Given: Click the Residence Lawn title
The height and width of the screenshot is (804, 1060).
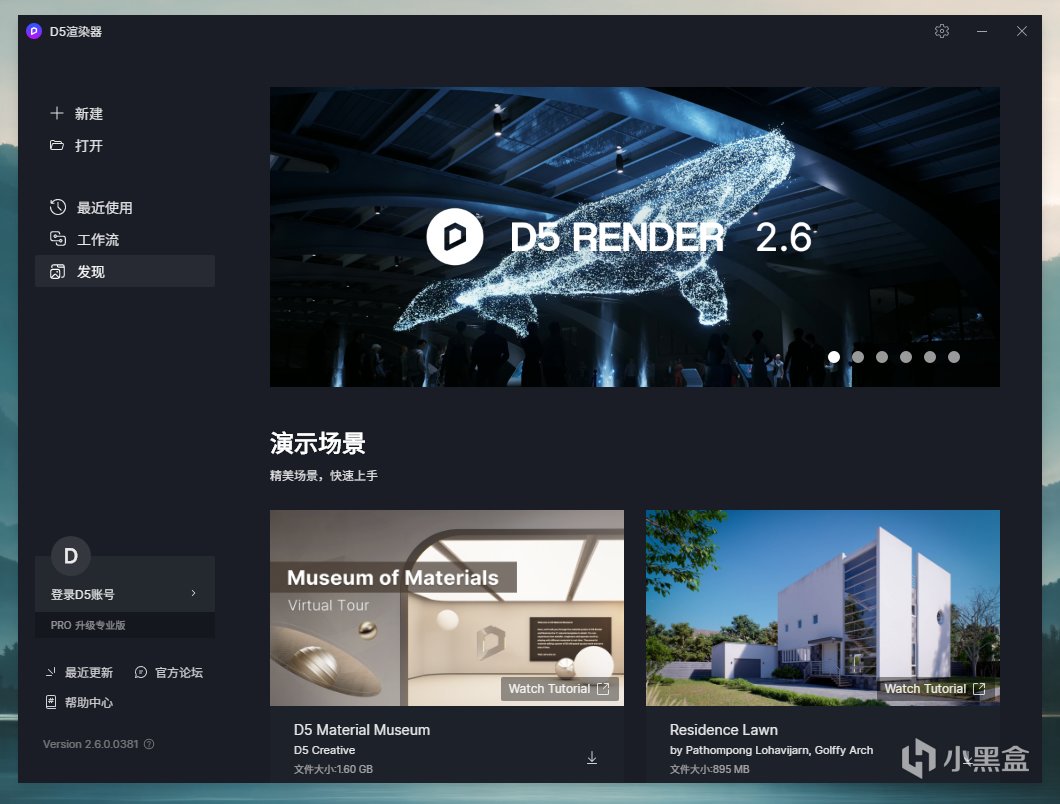Looking at the screenshot, I should 723,730.
